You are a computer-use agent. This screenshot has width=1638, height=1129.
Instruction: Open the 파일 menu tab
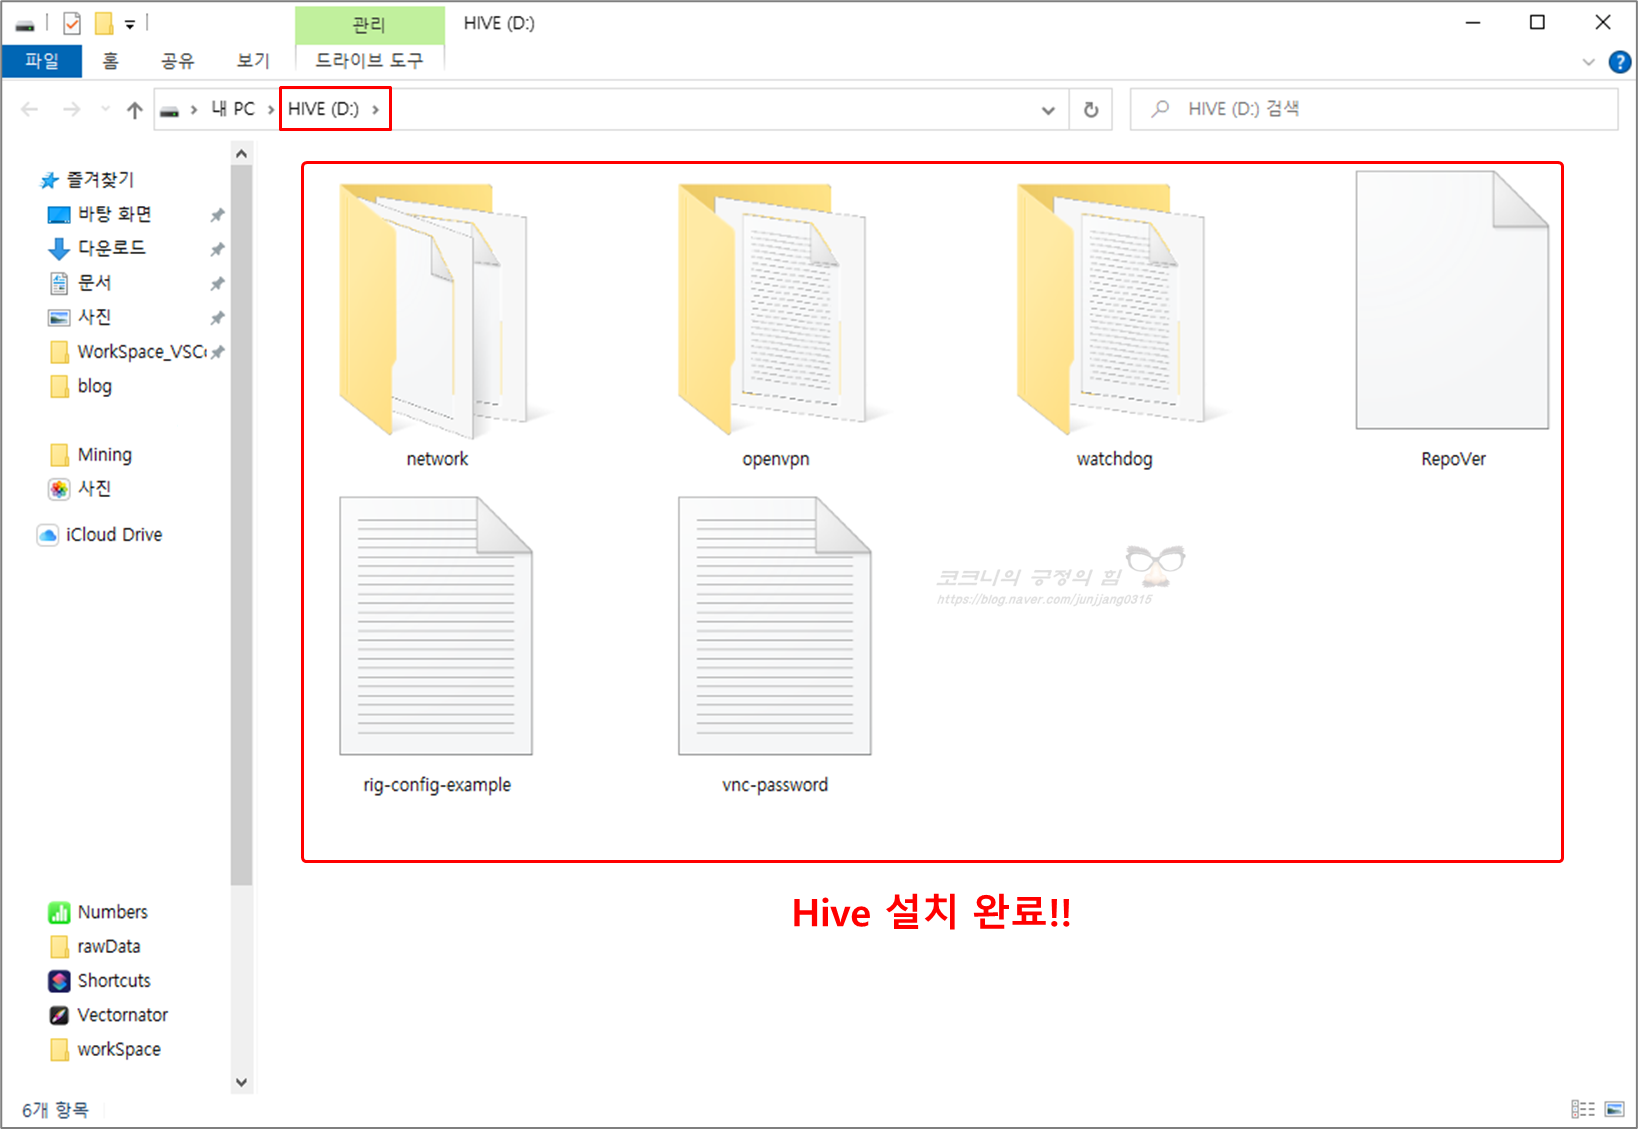42,60
